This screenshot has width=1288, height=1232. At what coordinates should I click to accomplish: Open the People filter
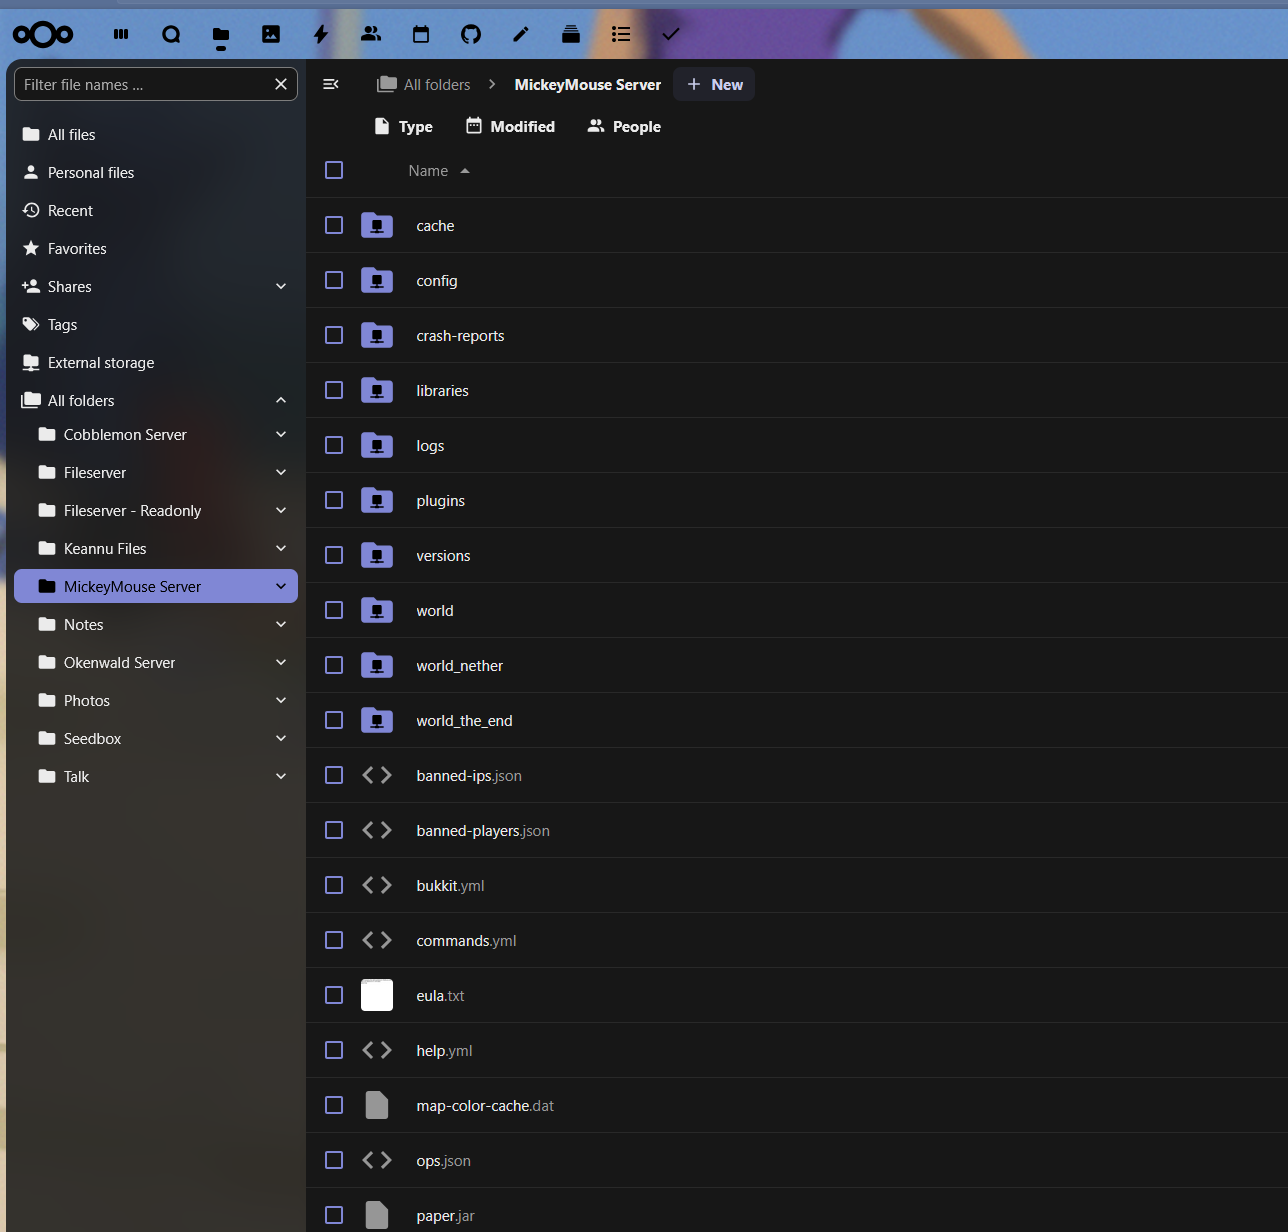point(624,126)
